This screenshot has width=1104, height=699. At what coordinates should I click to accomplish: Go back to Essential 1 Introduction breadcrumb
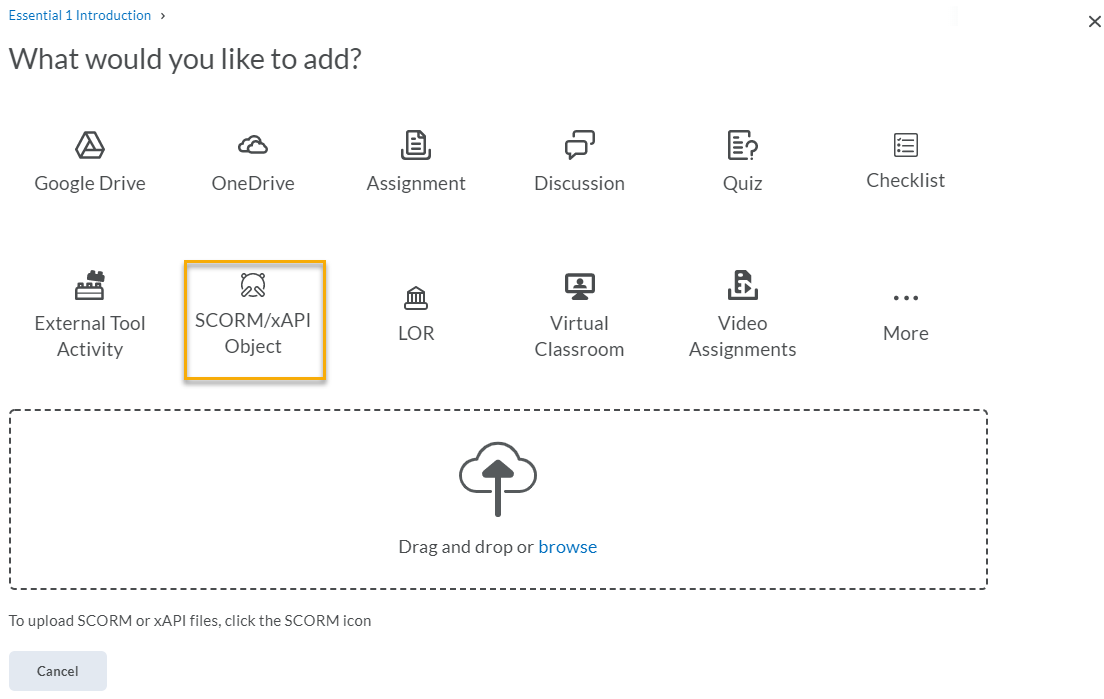(x=80, y=15)
